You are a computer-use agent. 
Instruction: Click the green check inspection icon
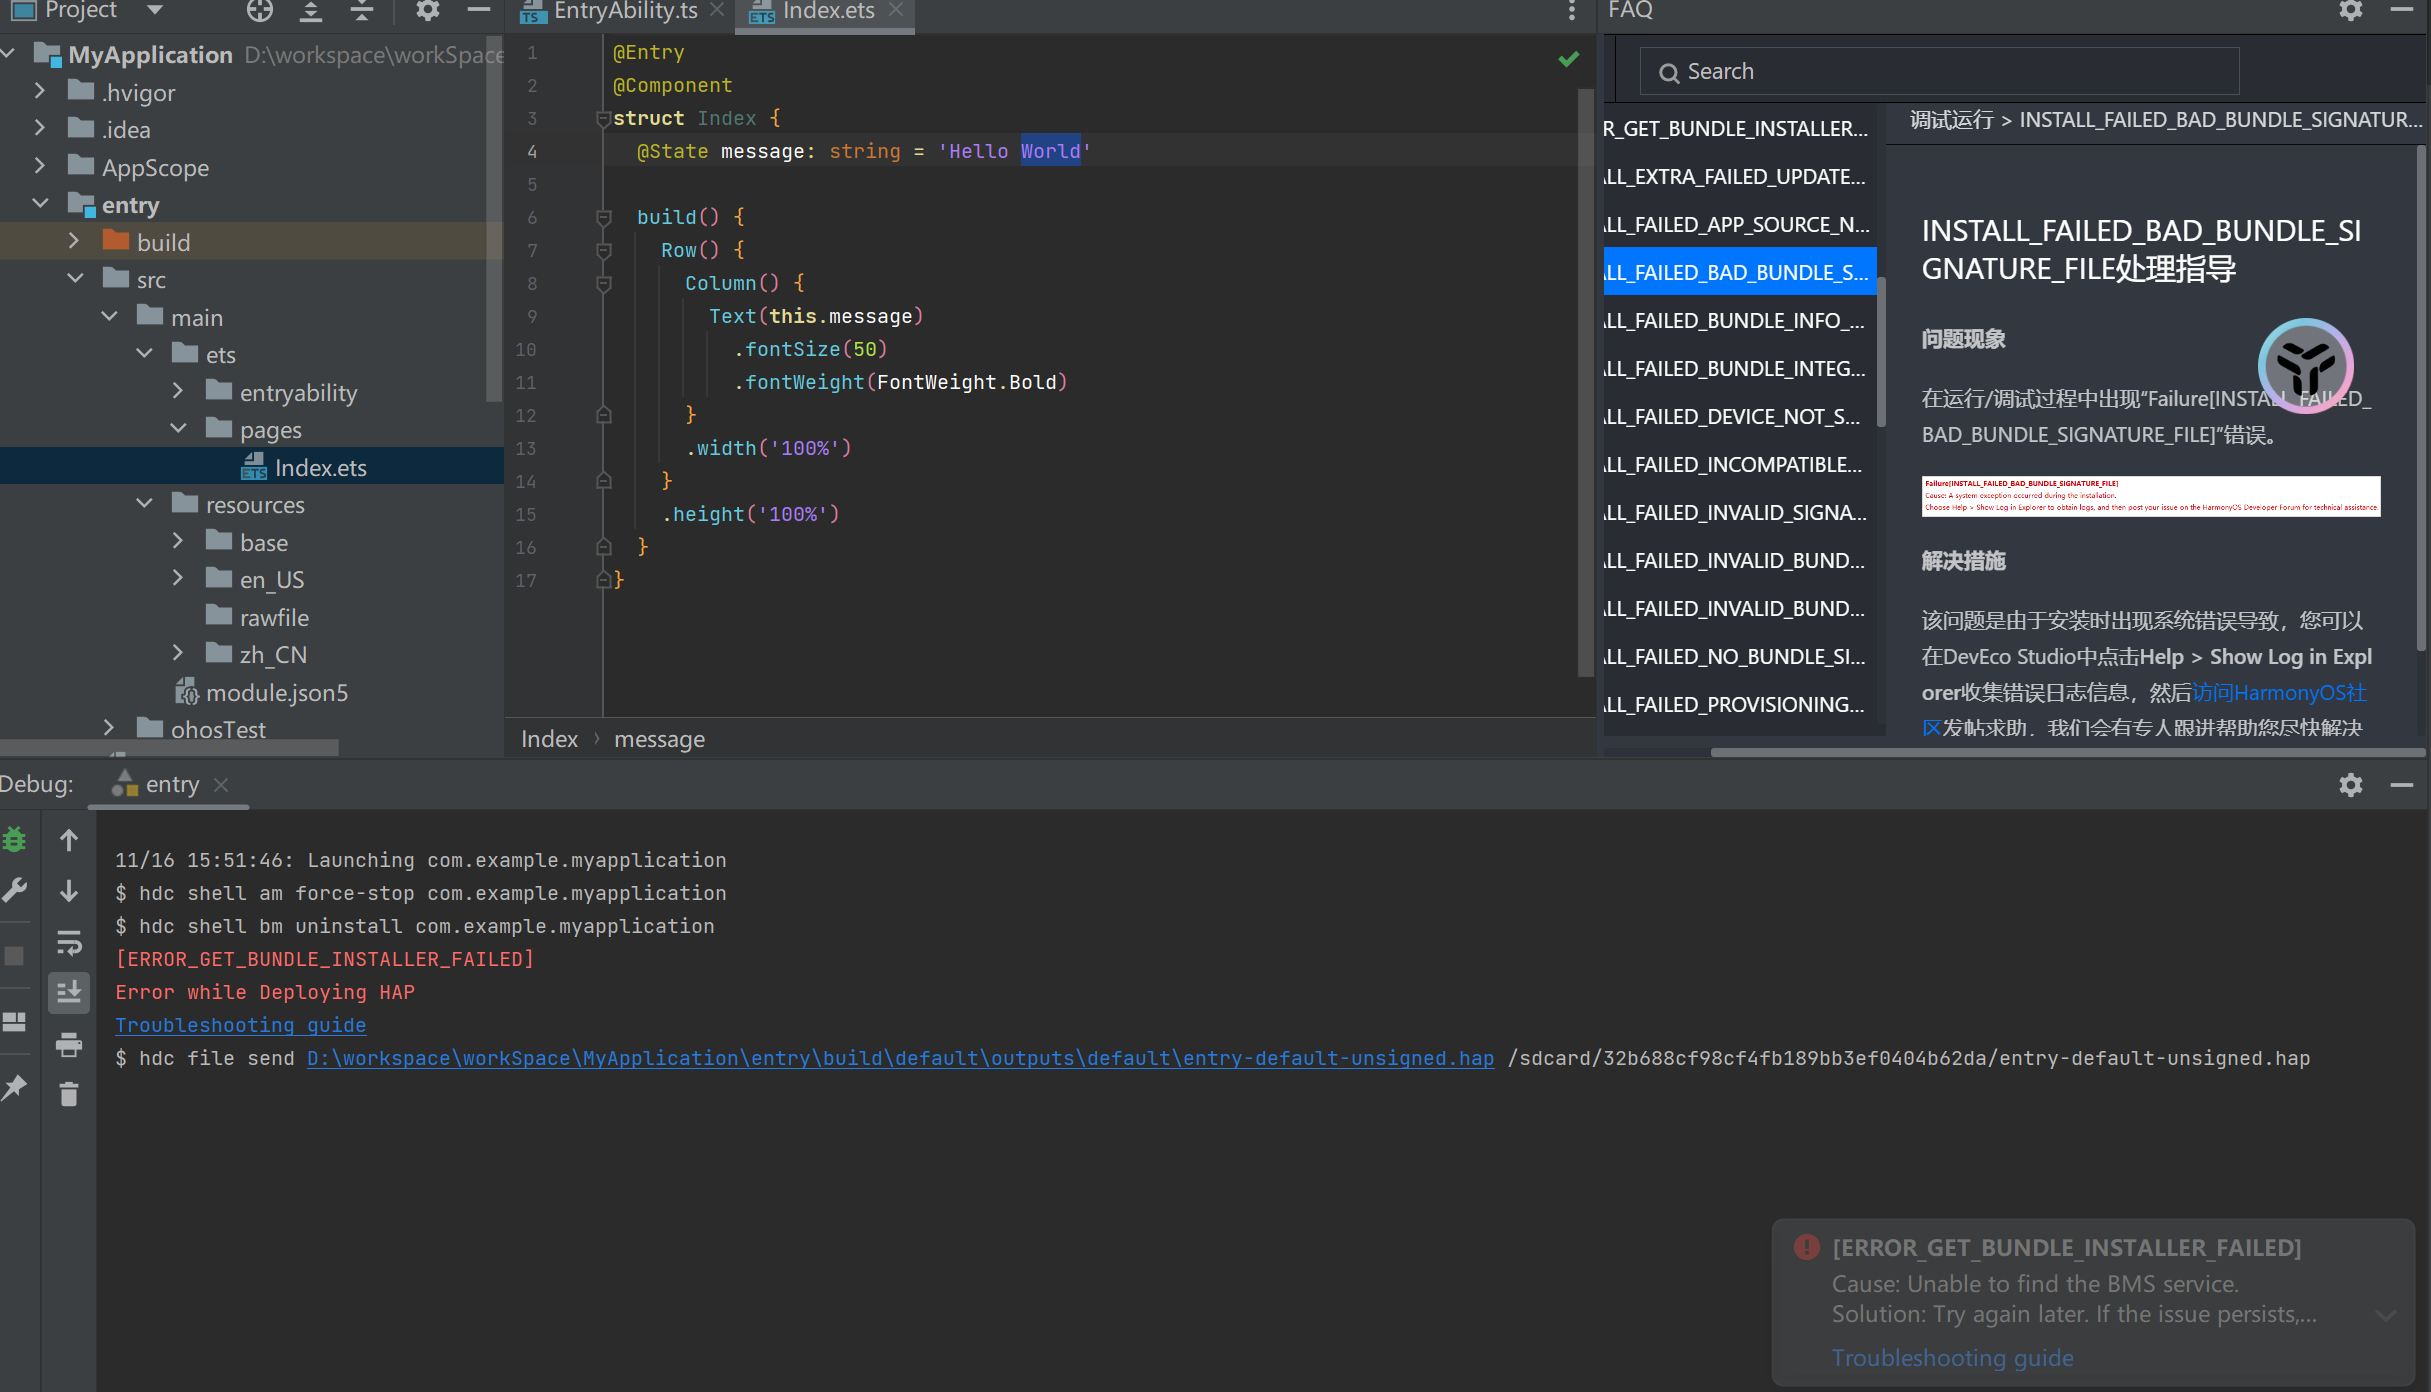(1569, 59)
